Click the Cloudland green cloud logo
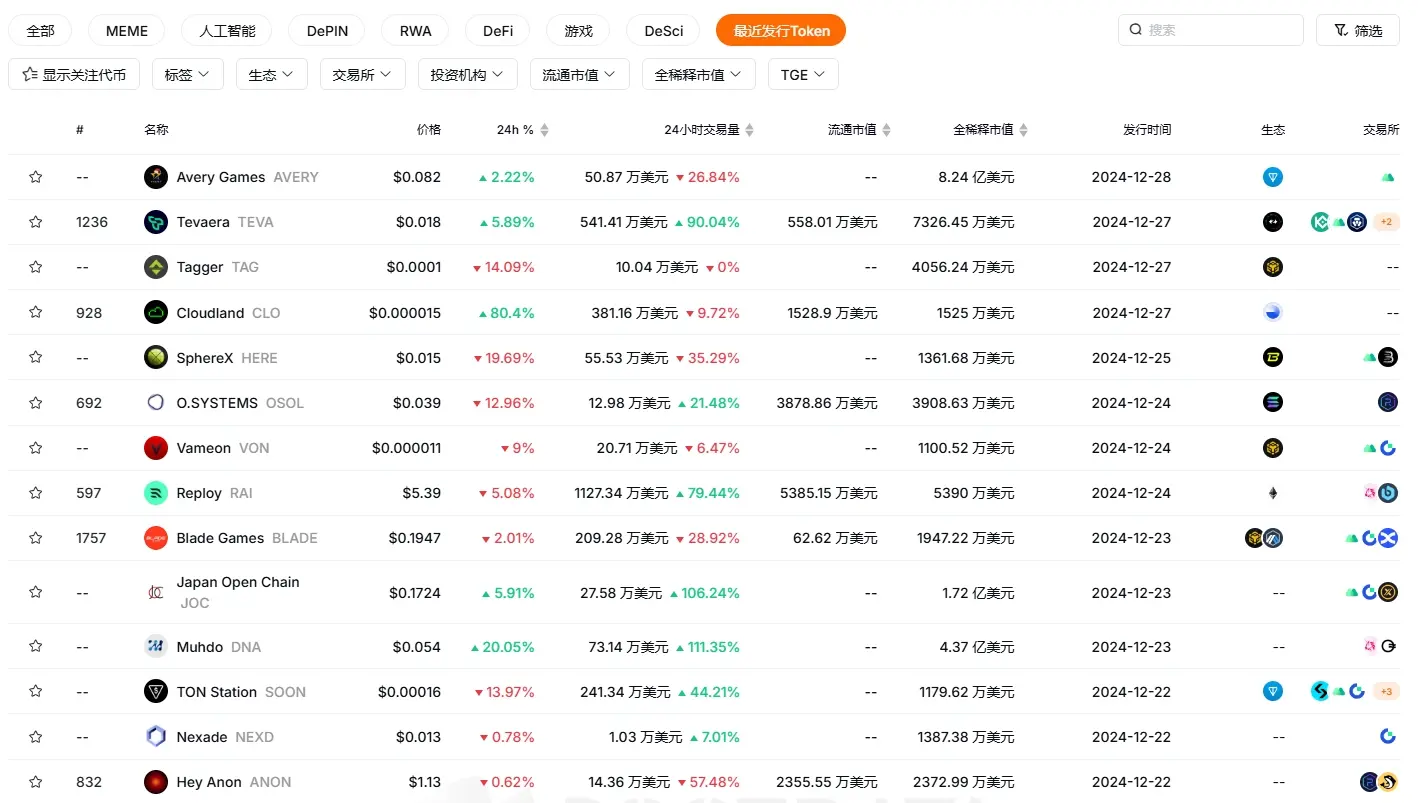Viewport: 1418px width, 803px height. point(156,313)
